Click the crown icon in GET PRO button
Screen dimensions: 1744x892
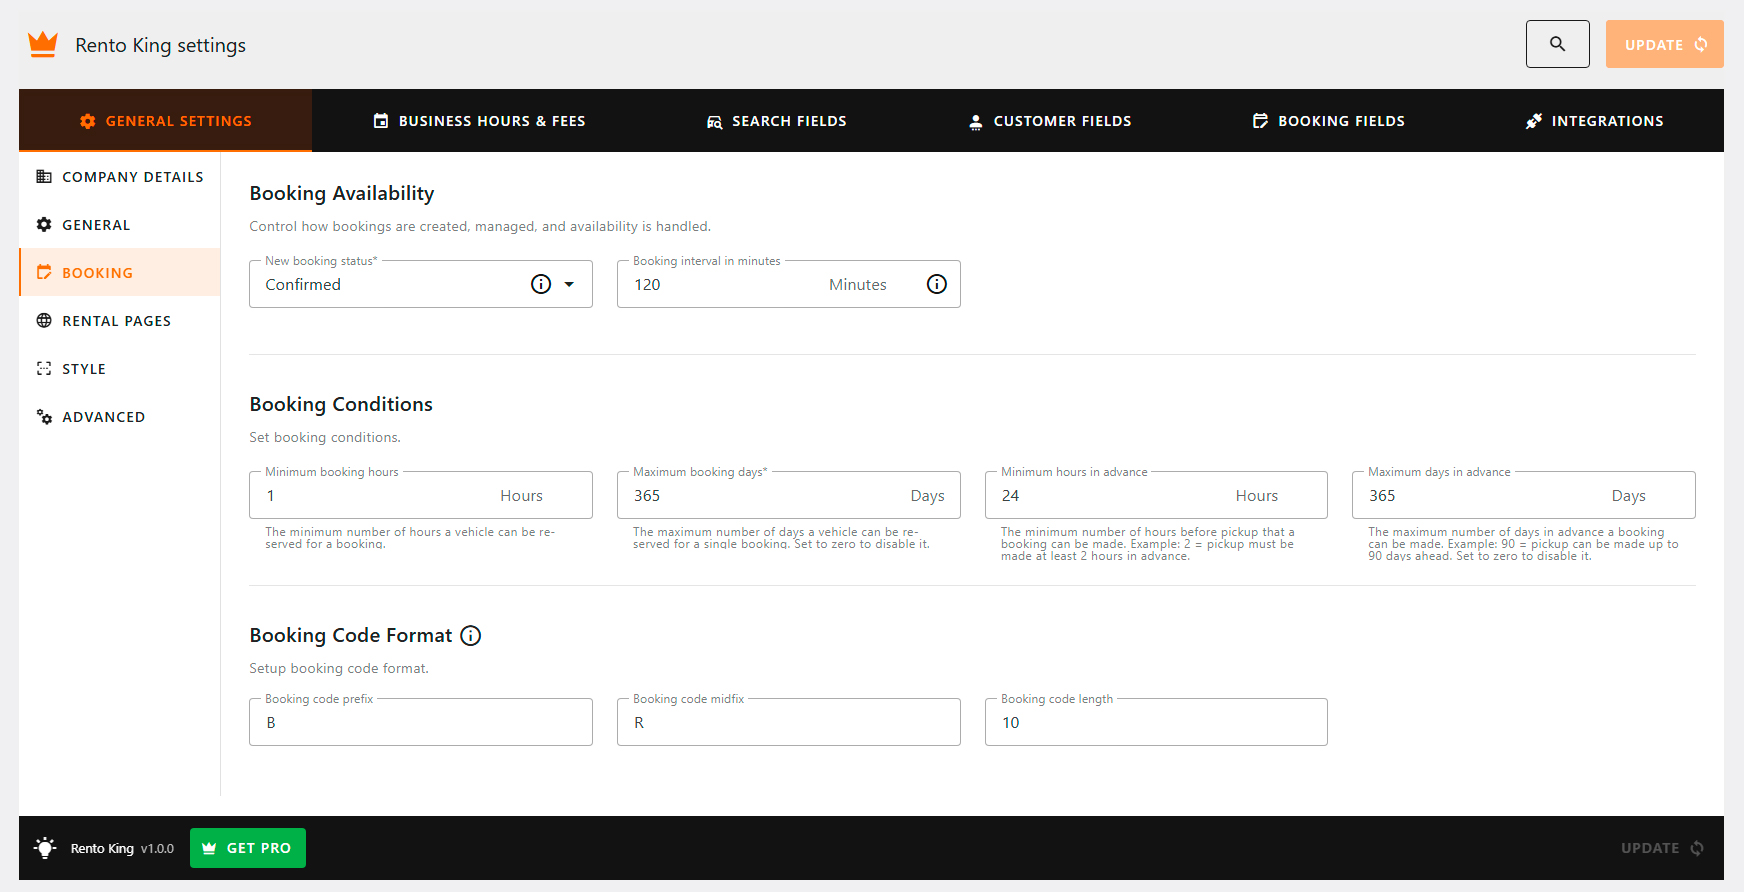209,848
